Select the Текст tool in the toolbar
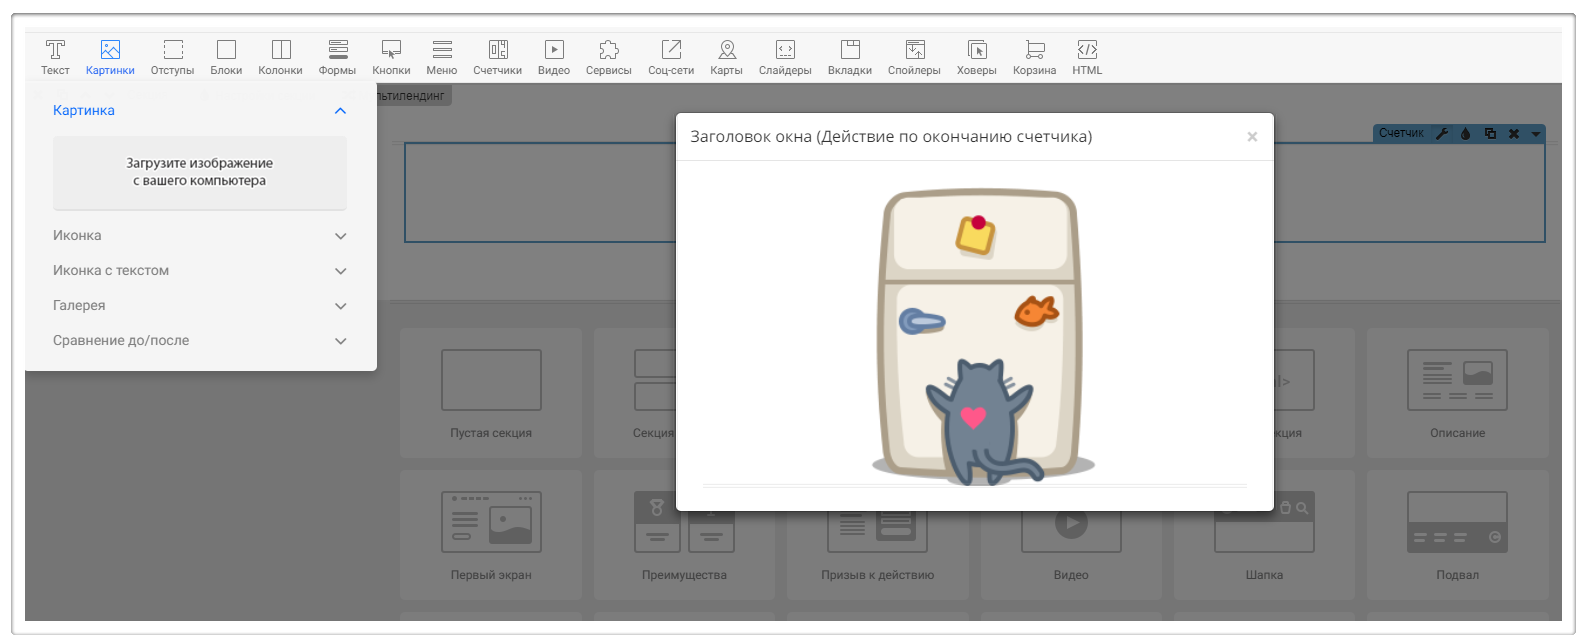 tap(55, 57)
